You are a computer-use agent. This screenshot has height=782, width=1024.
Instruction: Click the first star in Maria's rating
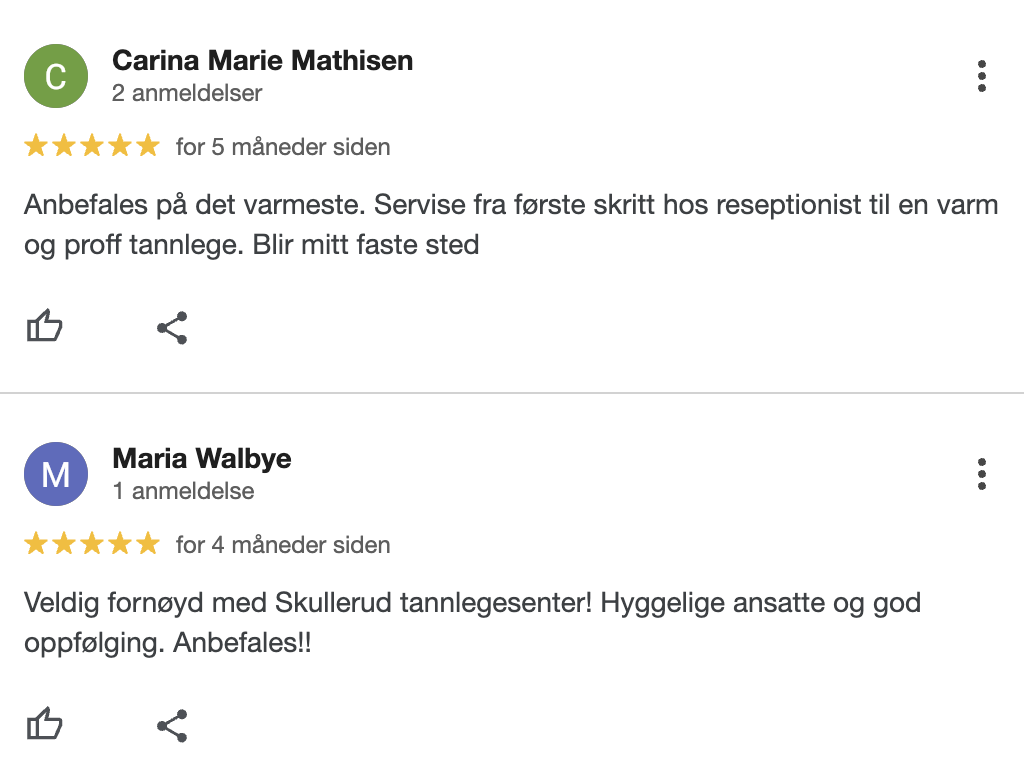tap(36, 545)
